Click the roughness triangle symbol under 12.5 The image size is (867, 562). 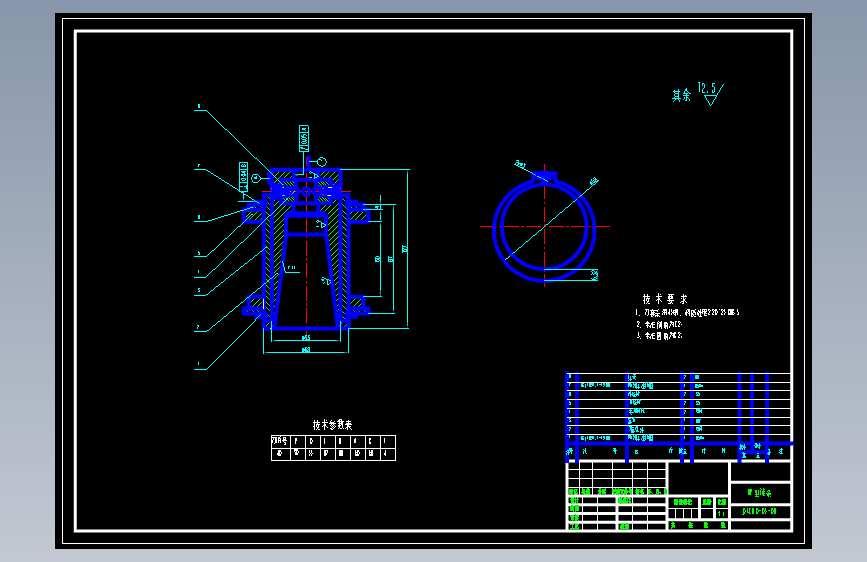tap(711, 100)
